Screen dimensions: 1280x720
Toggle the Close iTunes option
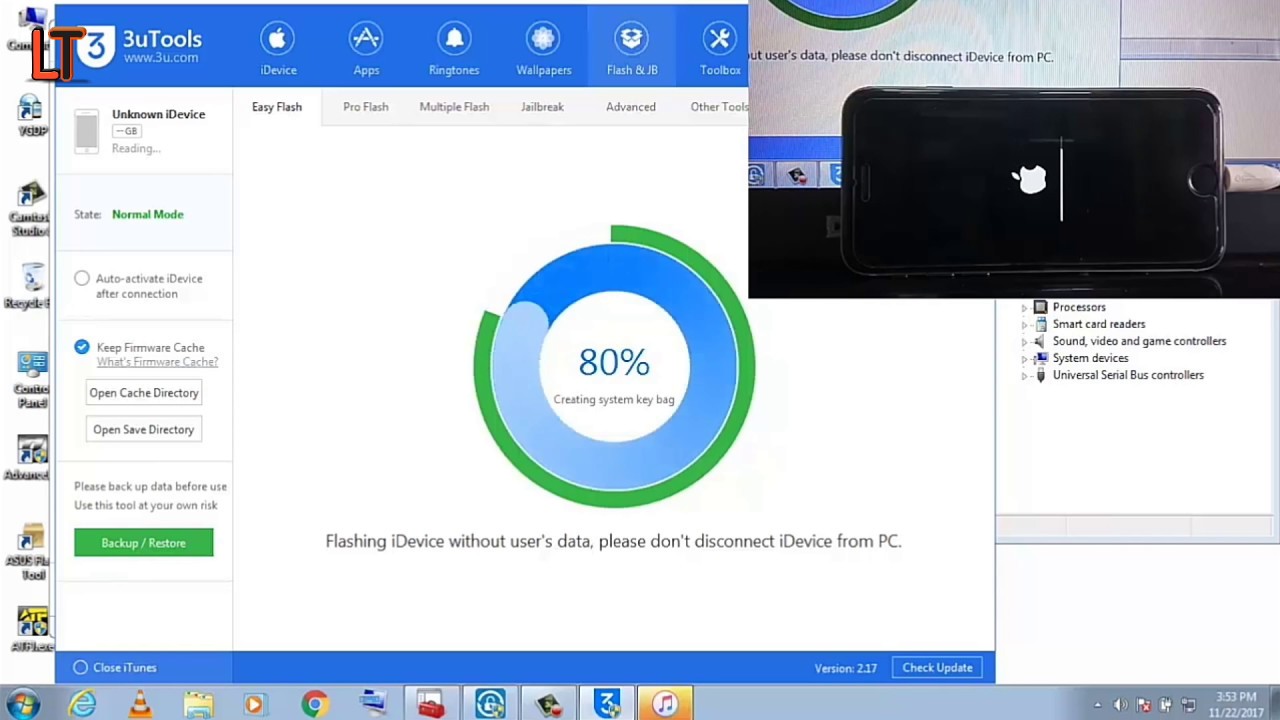(80, 667)
